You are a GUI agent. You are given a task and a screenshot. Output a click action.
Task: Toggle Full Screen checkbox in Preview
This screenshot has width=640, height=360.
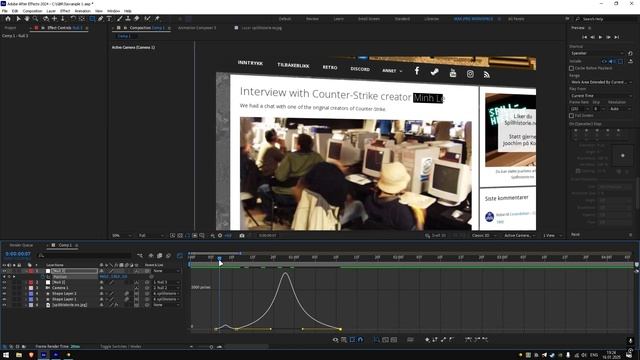tap(571, 116)
